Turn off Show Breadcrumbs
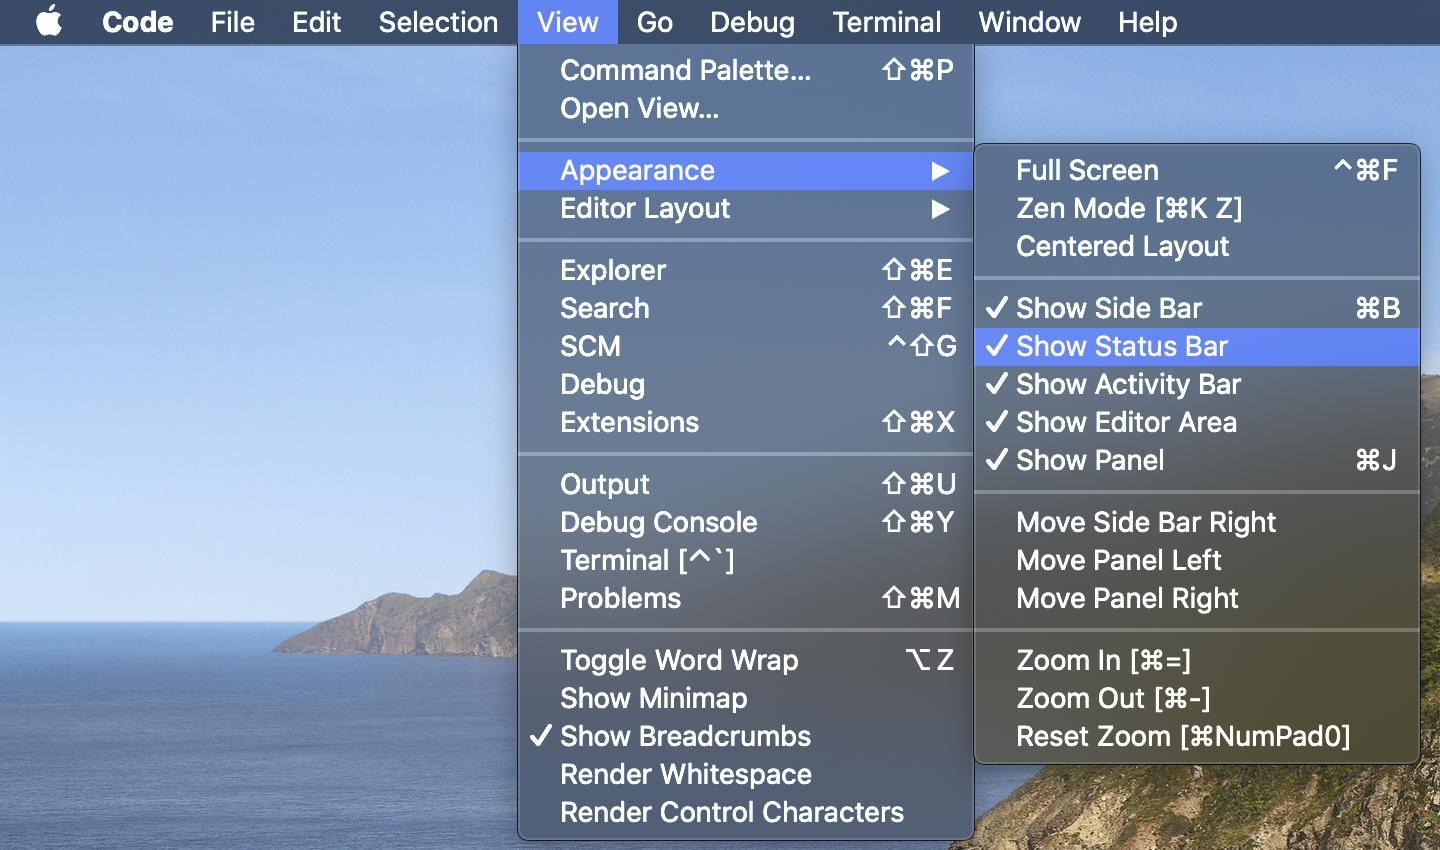 (685, 737)
